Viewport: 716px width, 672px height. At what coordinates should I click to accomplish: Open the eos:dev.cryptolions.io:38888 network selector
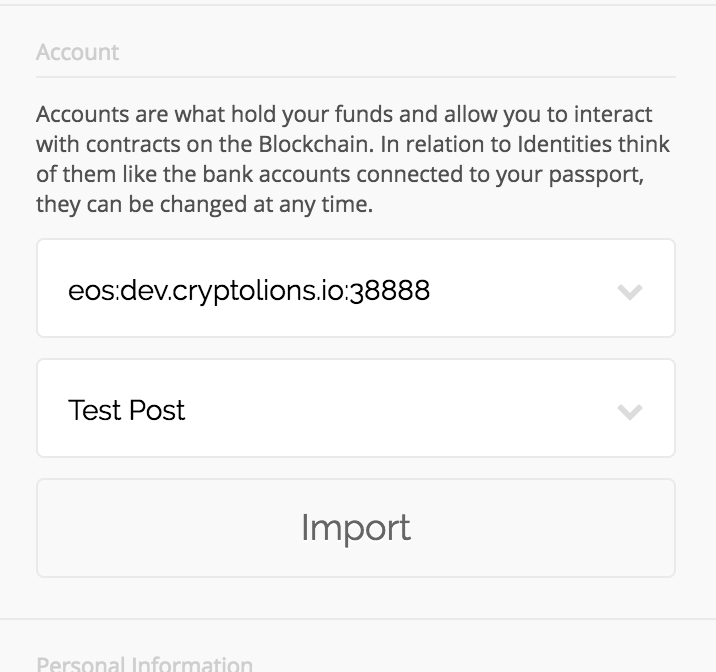356,288
